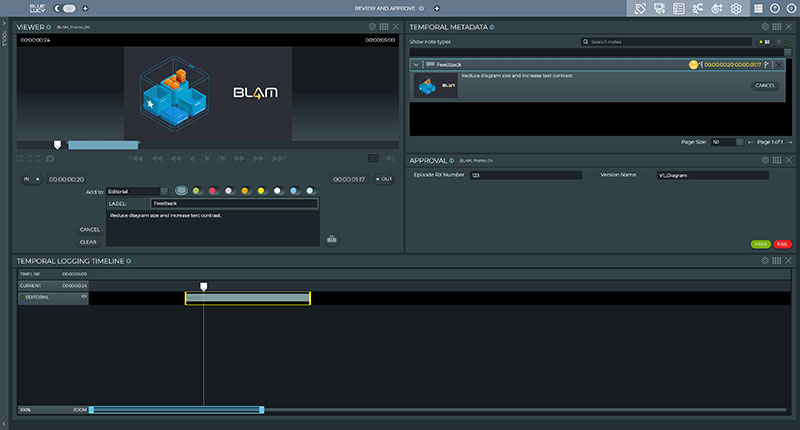Image resolution: width=800 pixels, height=430 pixels.
Task: Click the red FAIL button
Action: pos(782,244)
